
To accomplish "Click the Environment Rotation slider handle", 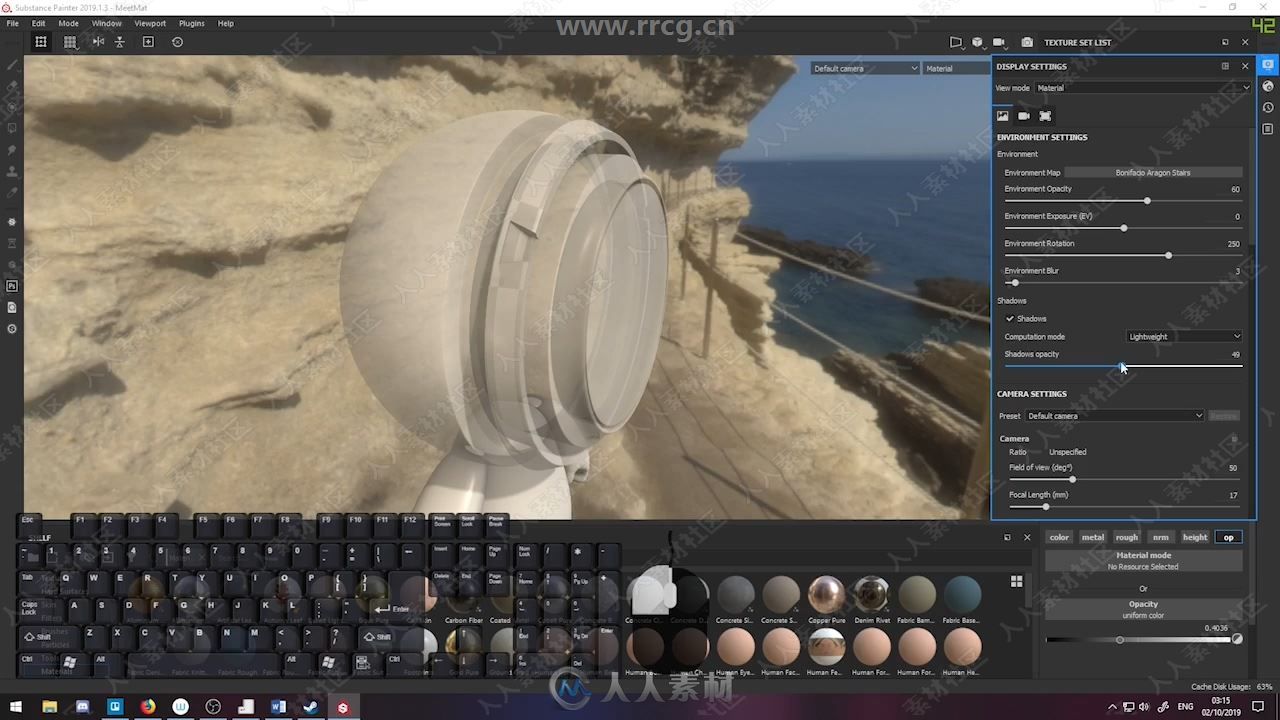I will tap(1168, 255).
